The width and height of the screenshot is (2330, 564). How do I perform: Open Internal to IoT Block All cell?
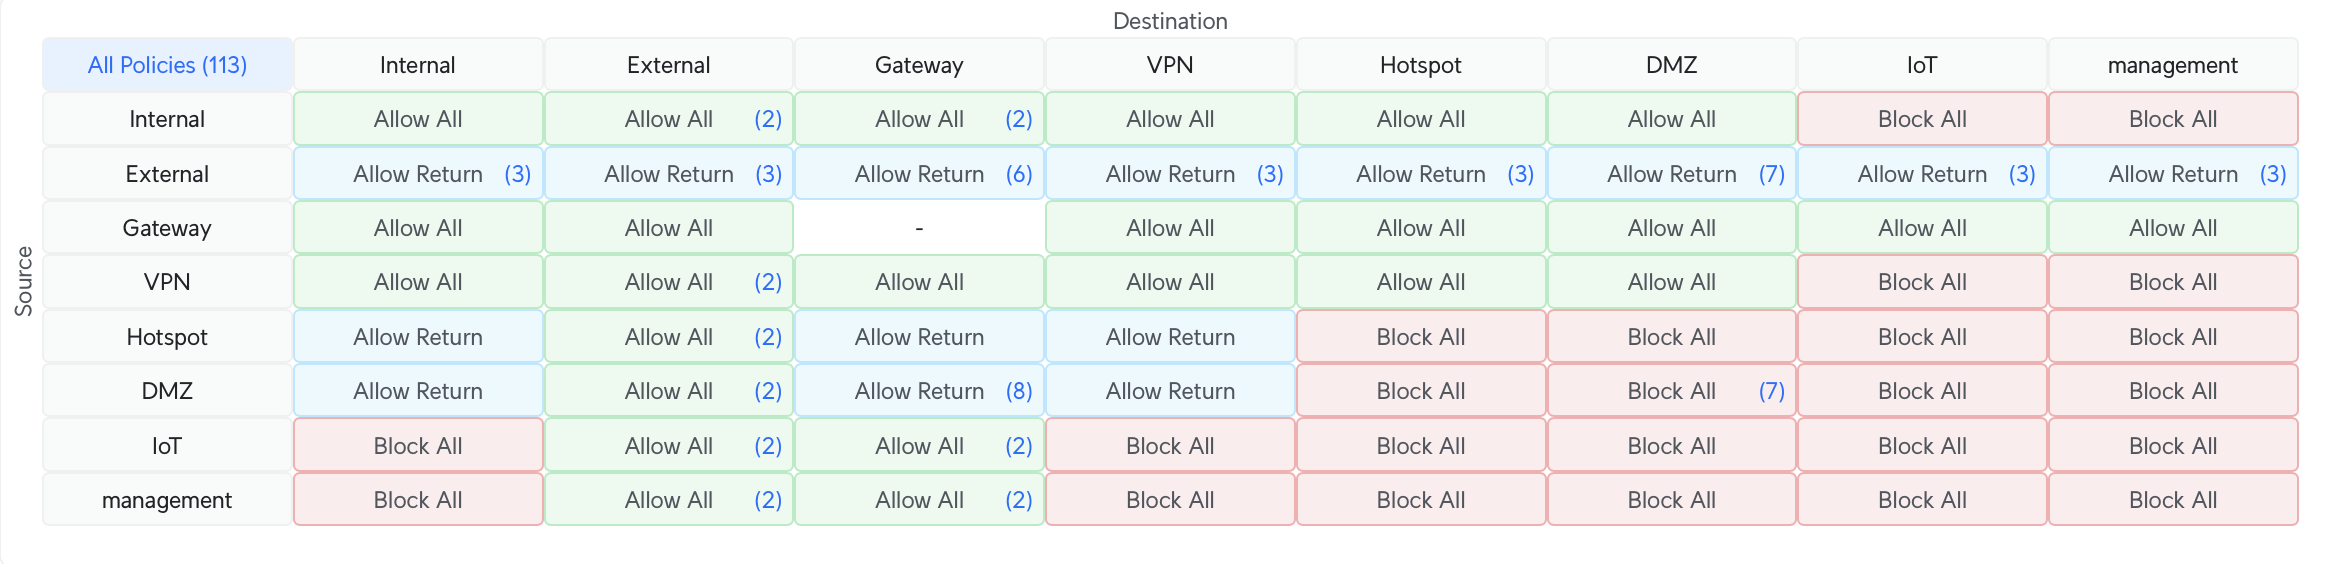(1921, 119)
